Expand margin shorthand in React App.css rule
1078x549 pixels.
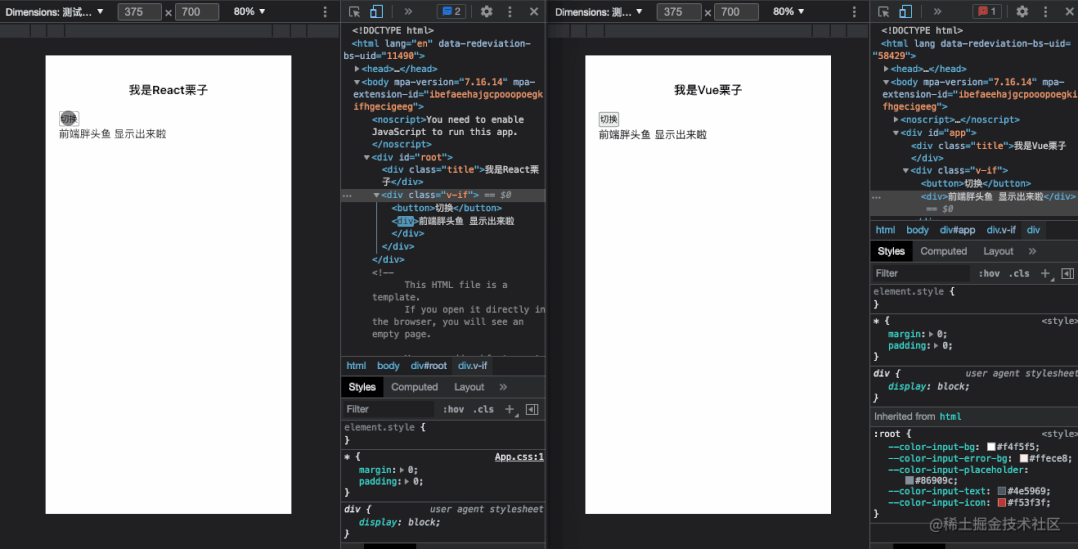(403, 470)
